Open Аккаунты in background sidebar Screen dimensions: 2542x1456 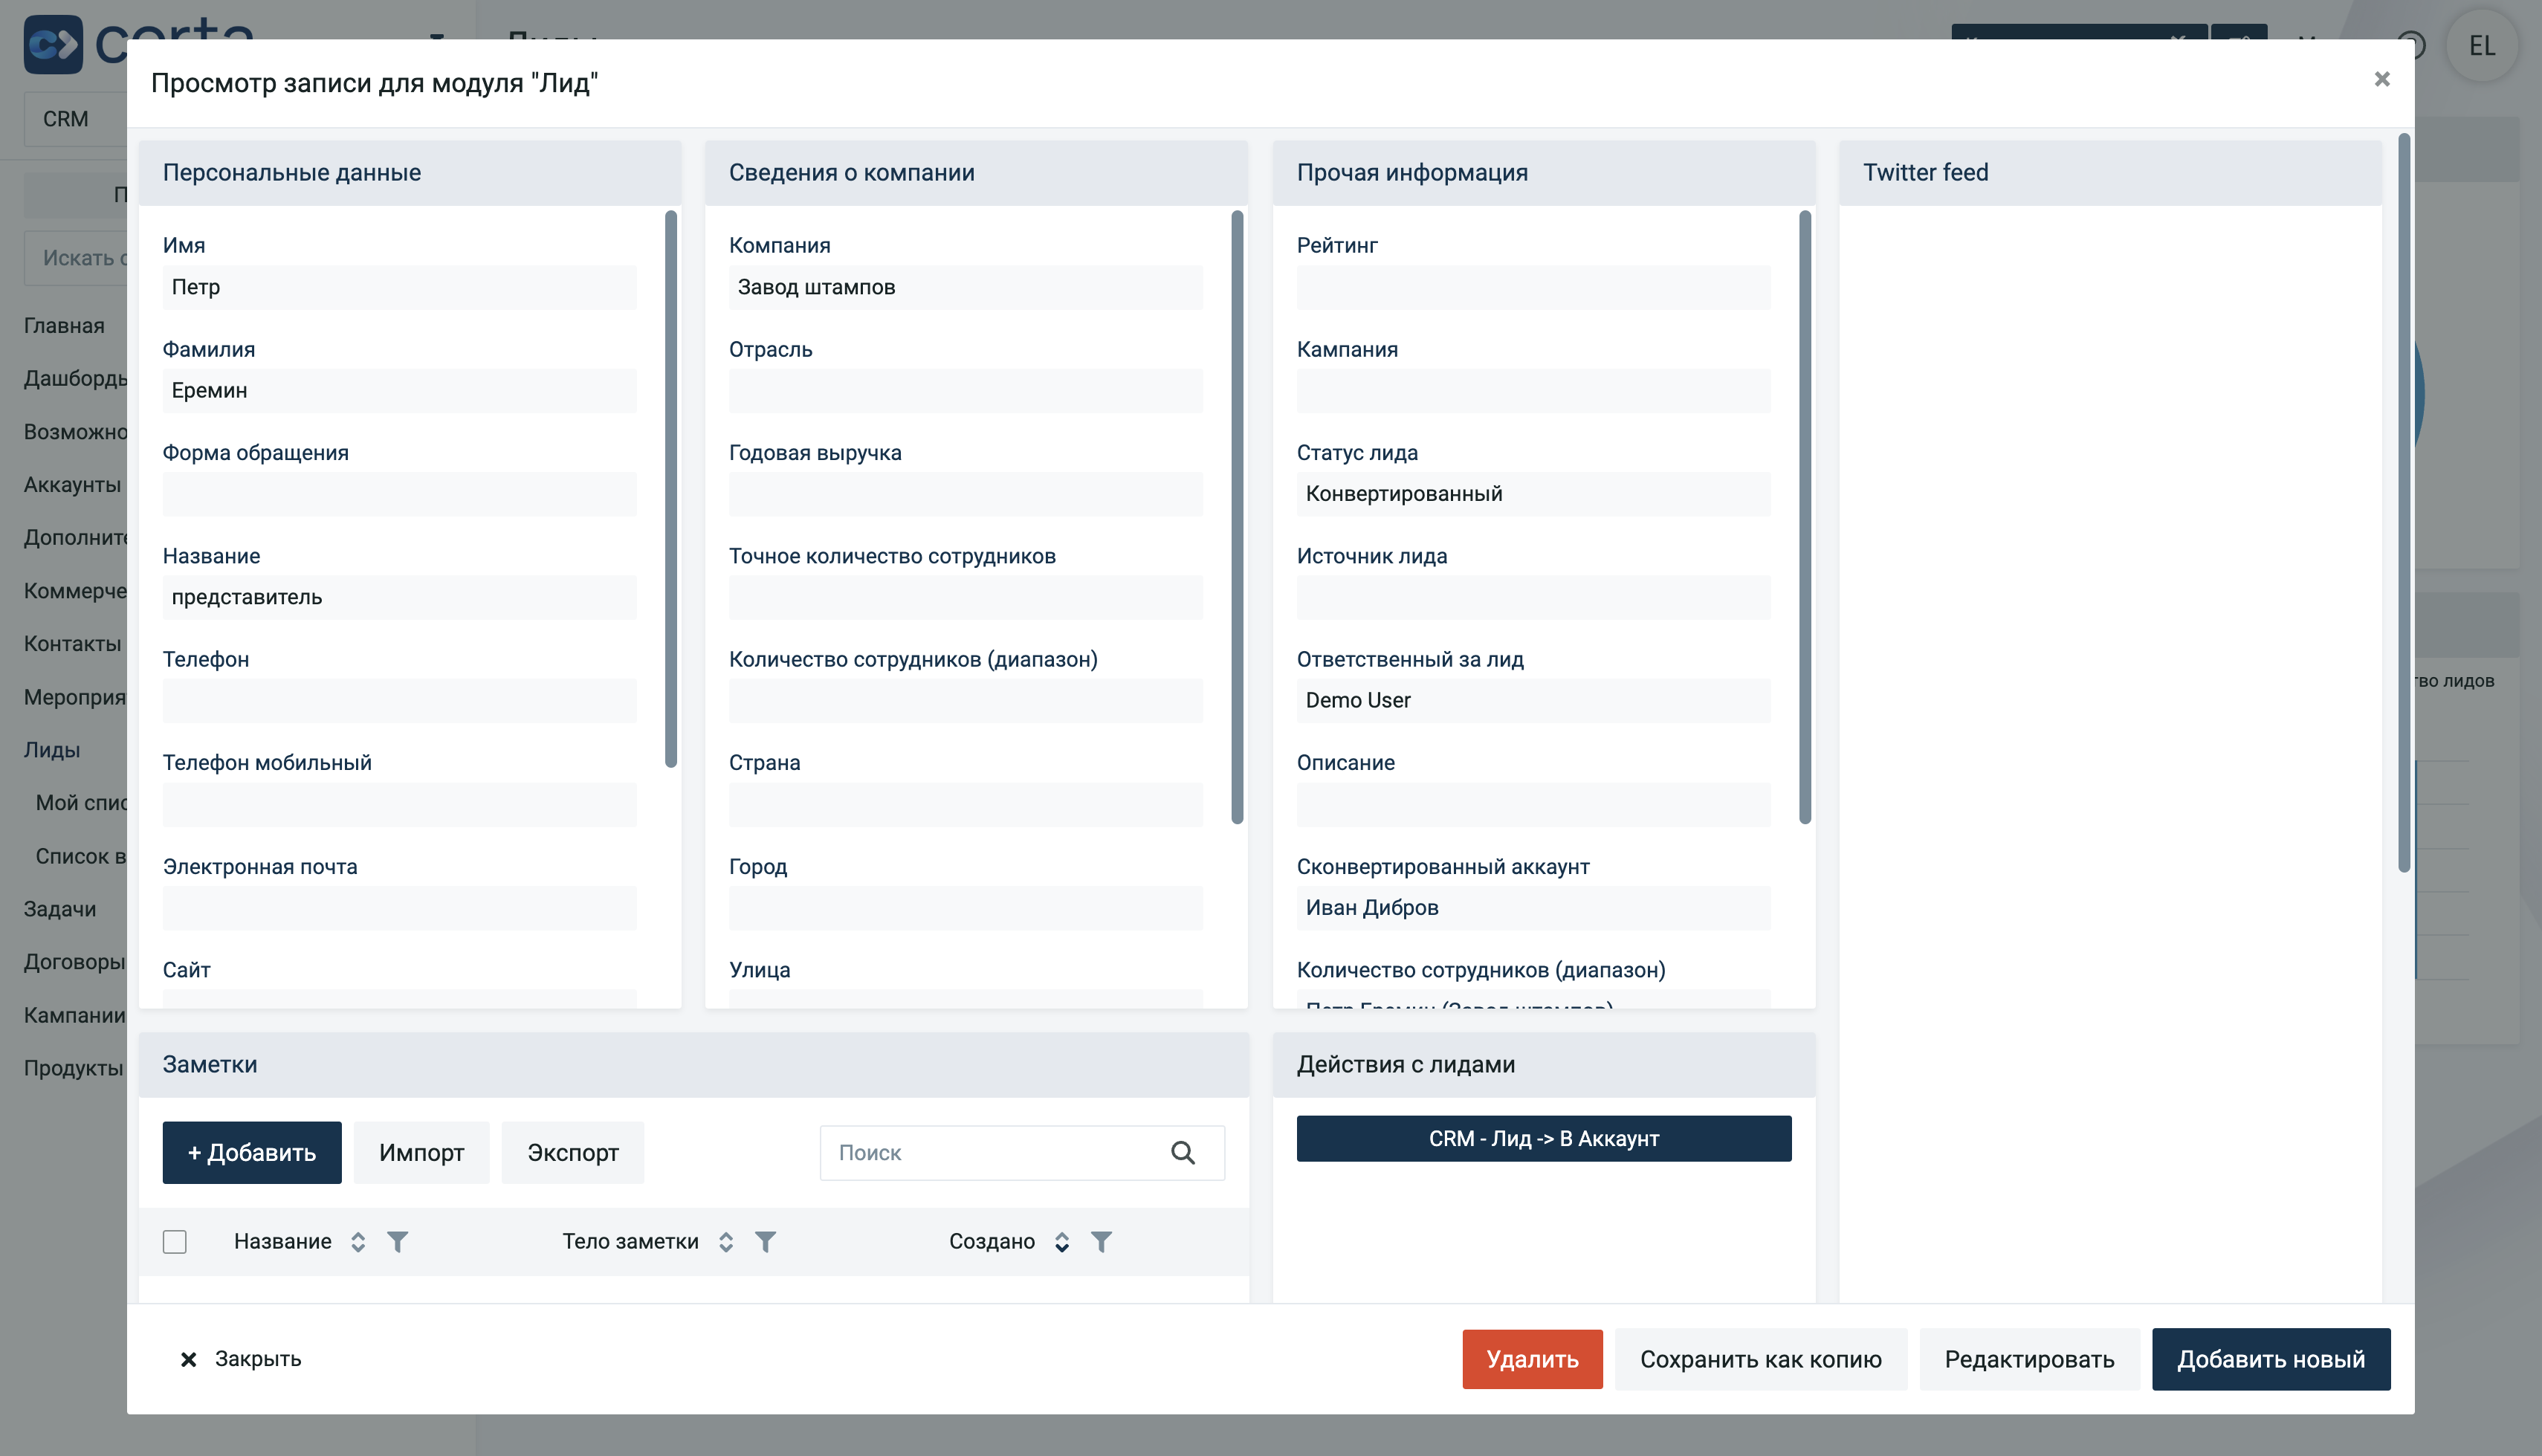(x=72, y=485)
